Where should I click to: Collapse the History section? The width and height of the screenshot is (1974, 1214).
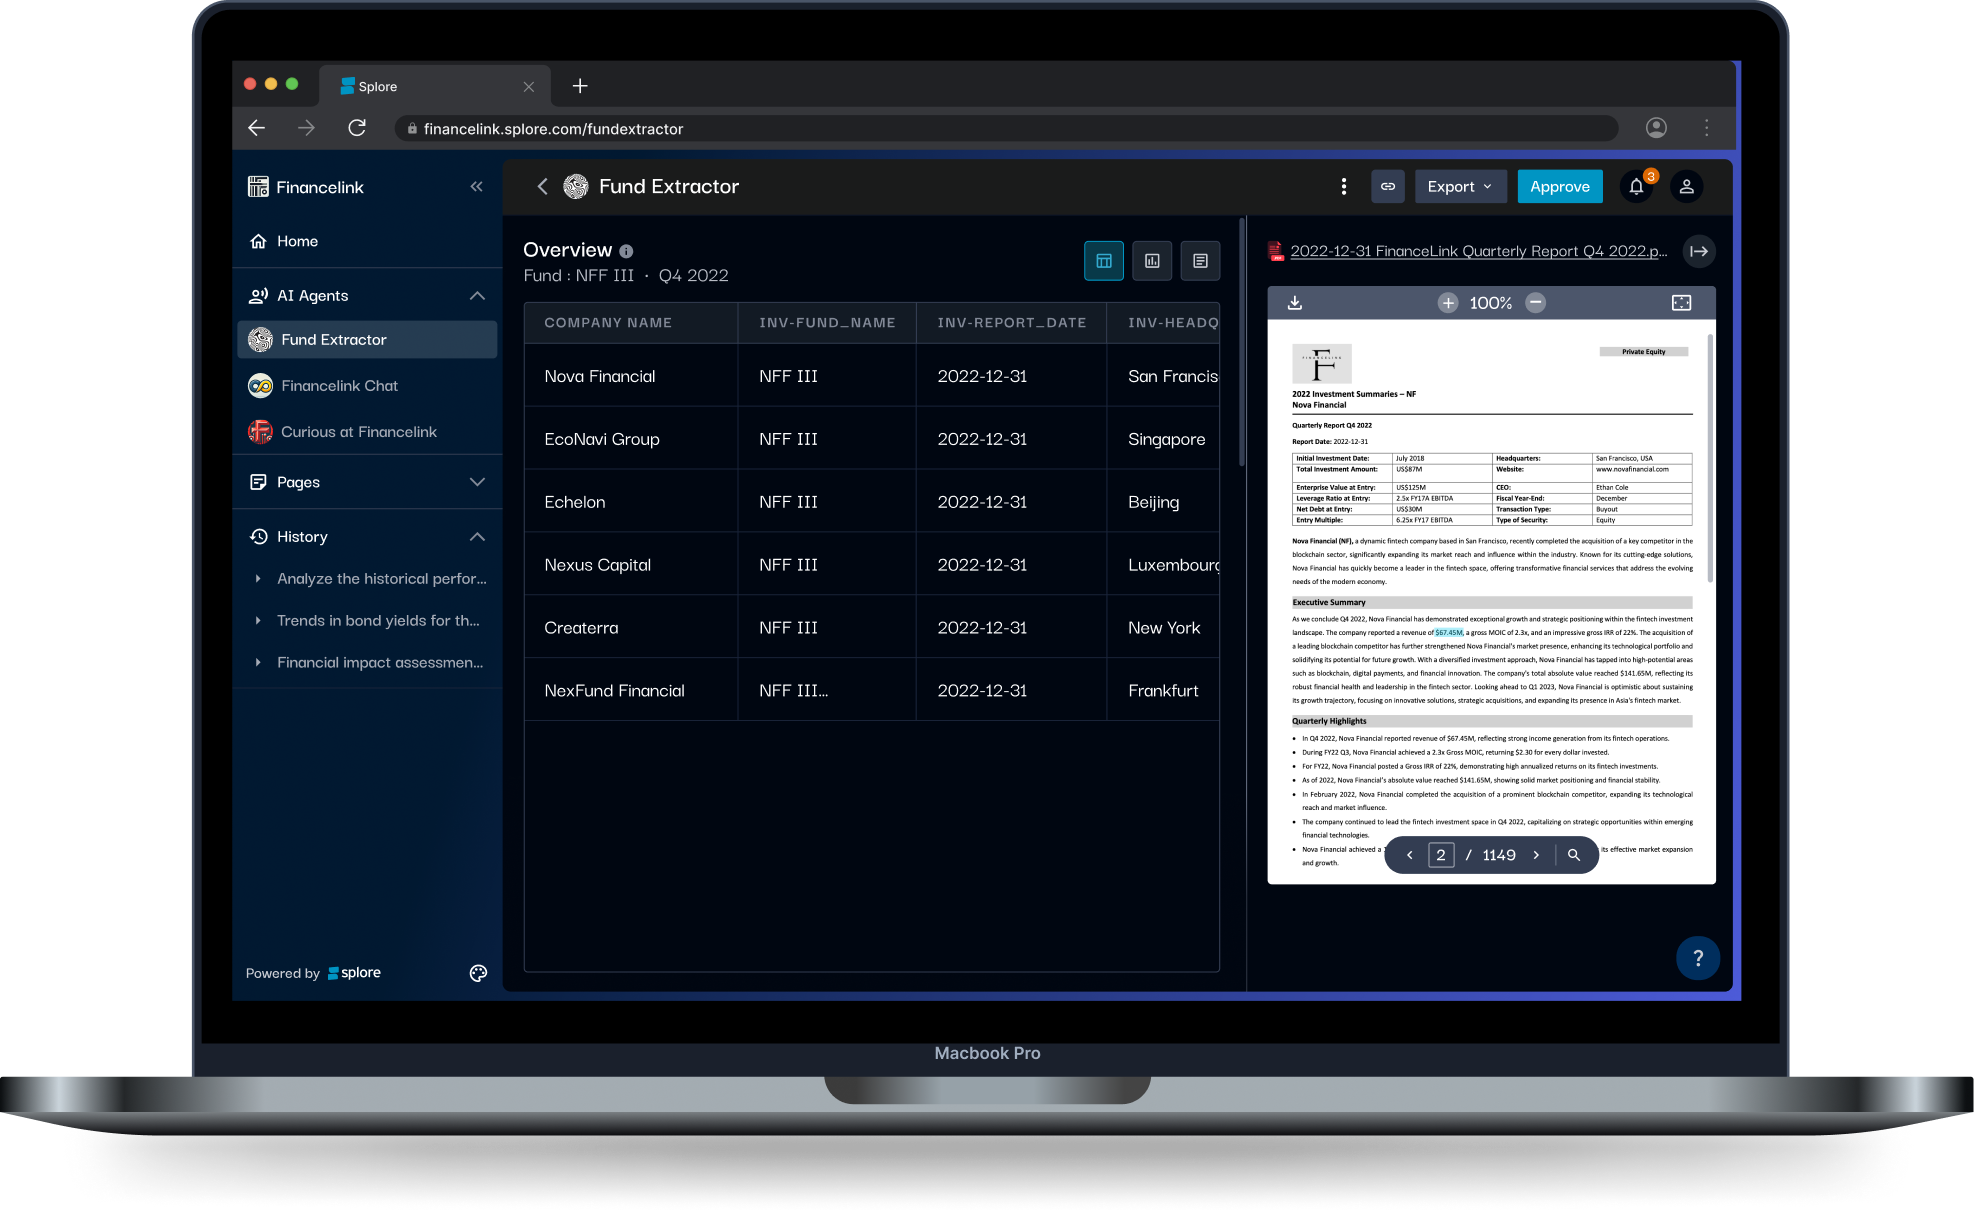[x=477, y=537]
